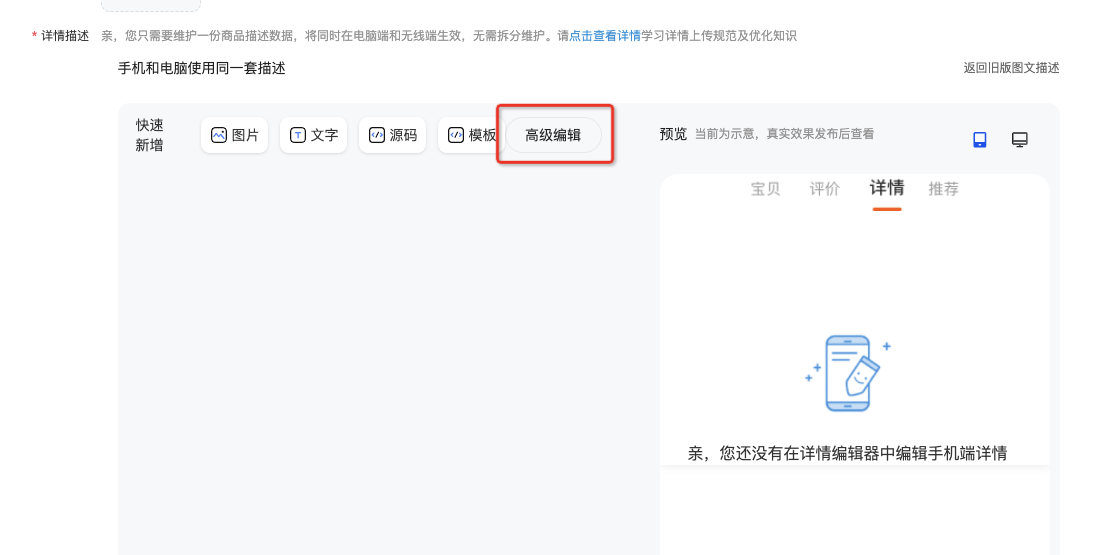The height and width of the screenshot is (555, 1095).
Task: Switch preview to desktop computer view
Action: click(x=1020, y=140)
